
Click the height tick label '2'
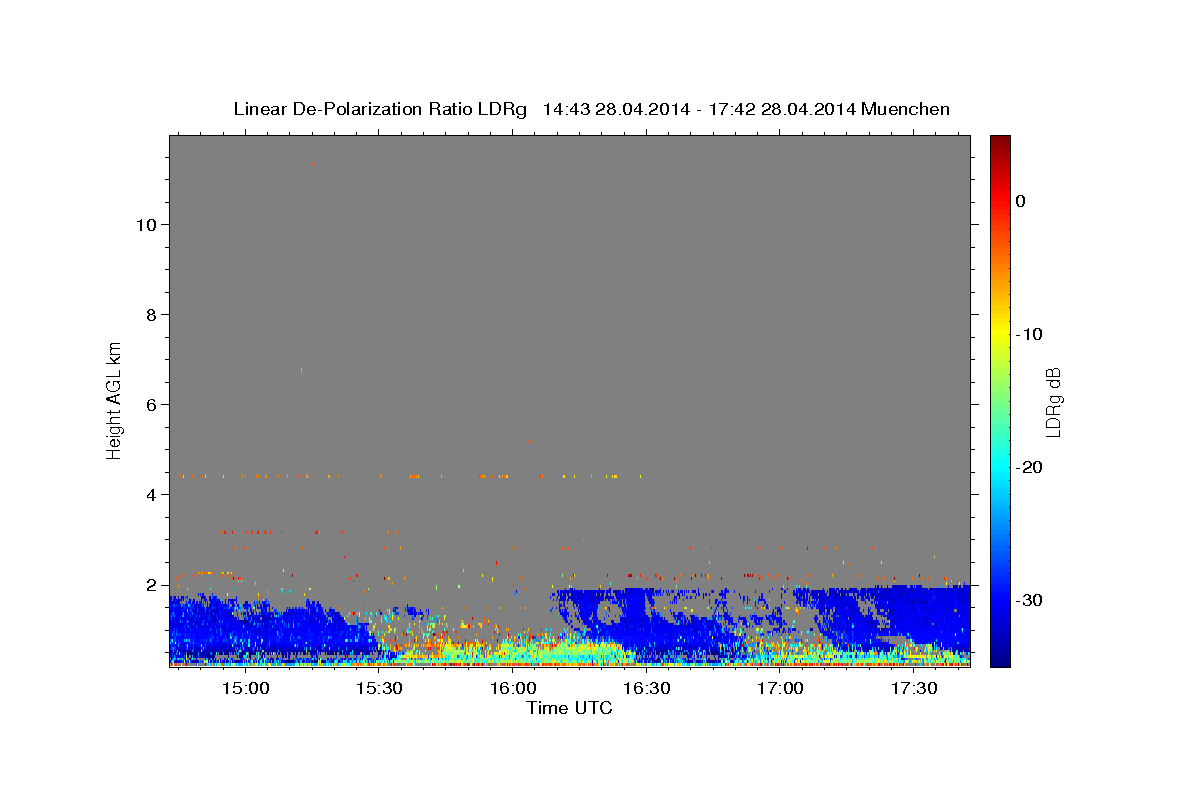pos(153,585)
